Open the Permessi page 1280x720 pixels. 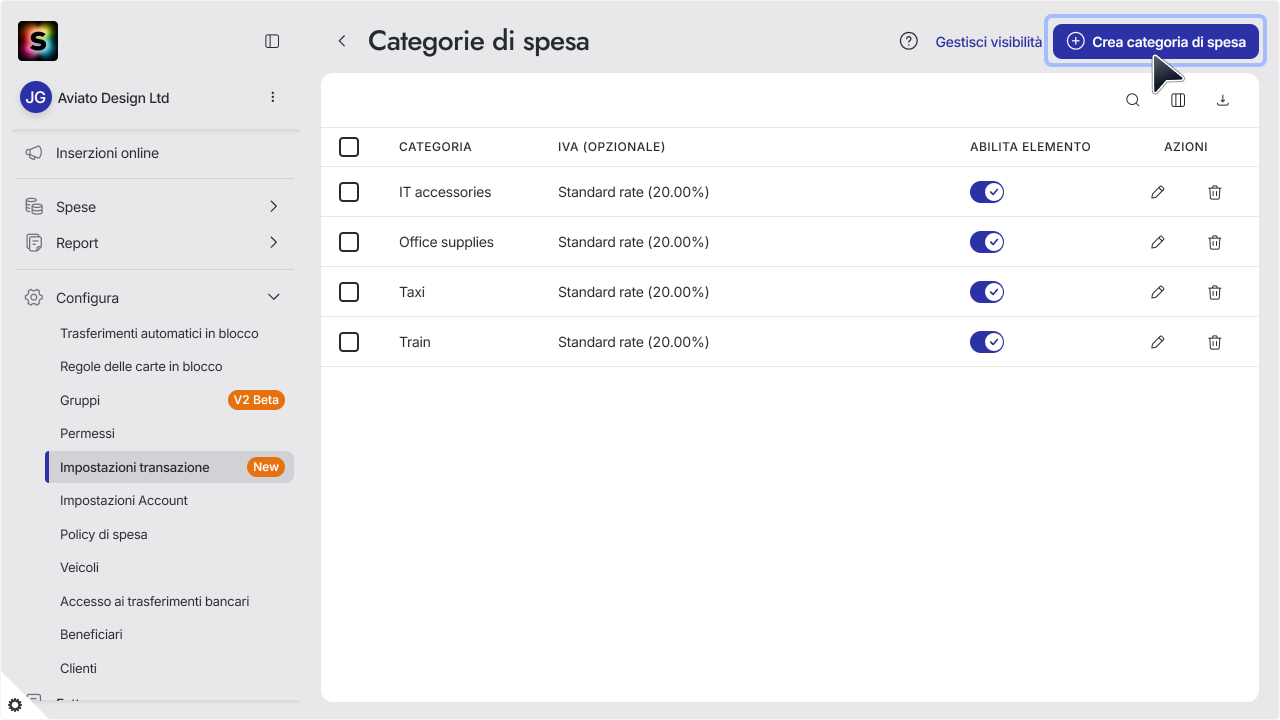pyautogui.click(x=87, y=433)
